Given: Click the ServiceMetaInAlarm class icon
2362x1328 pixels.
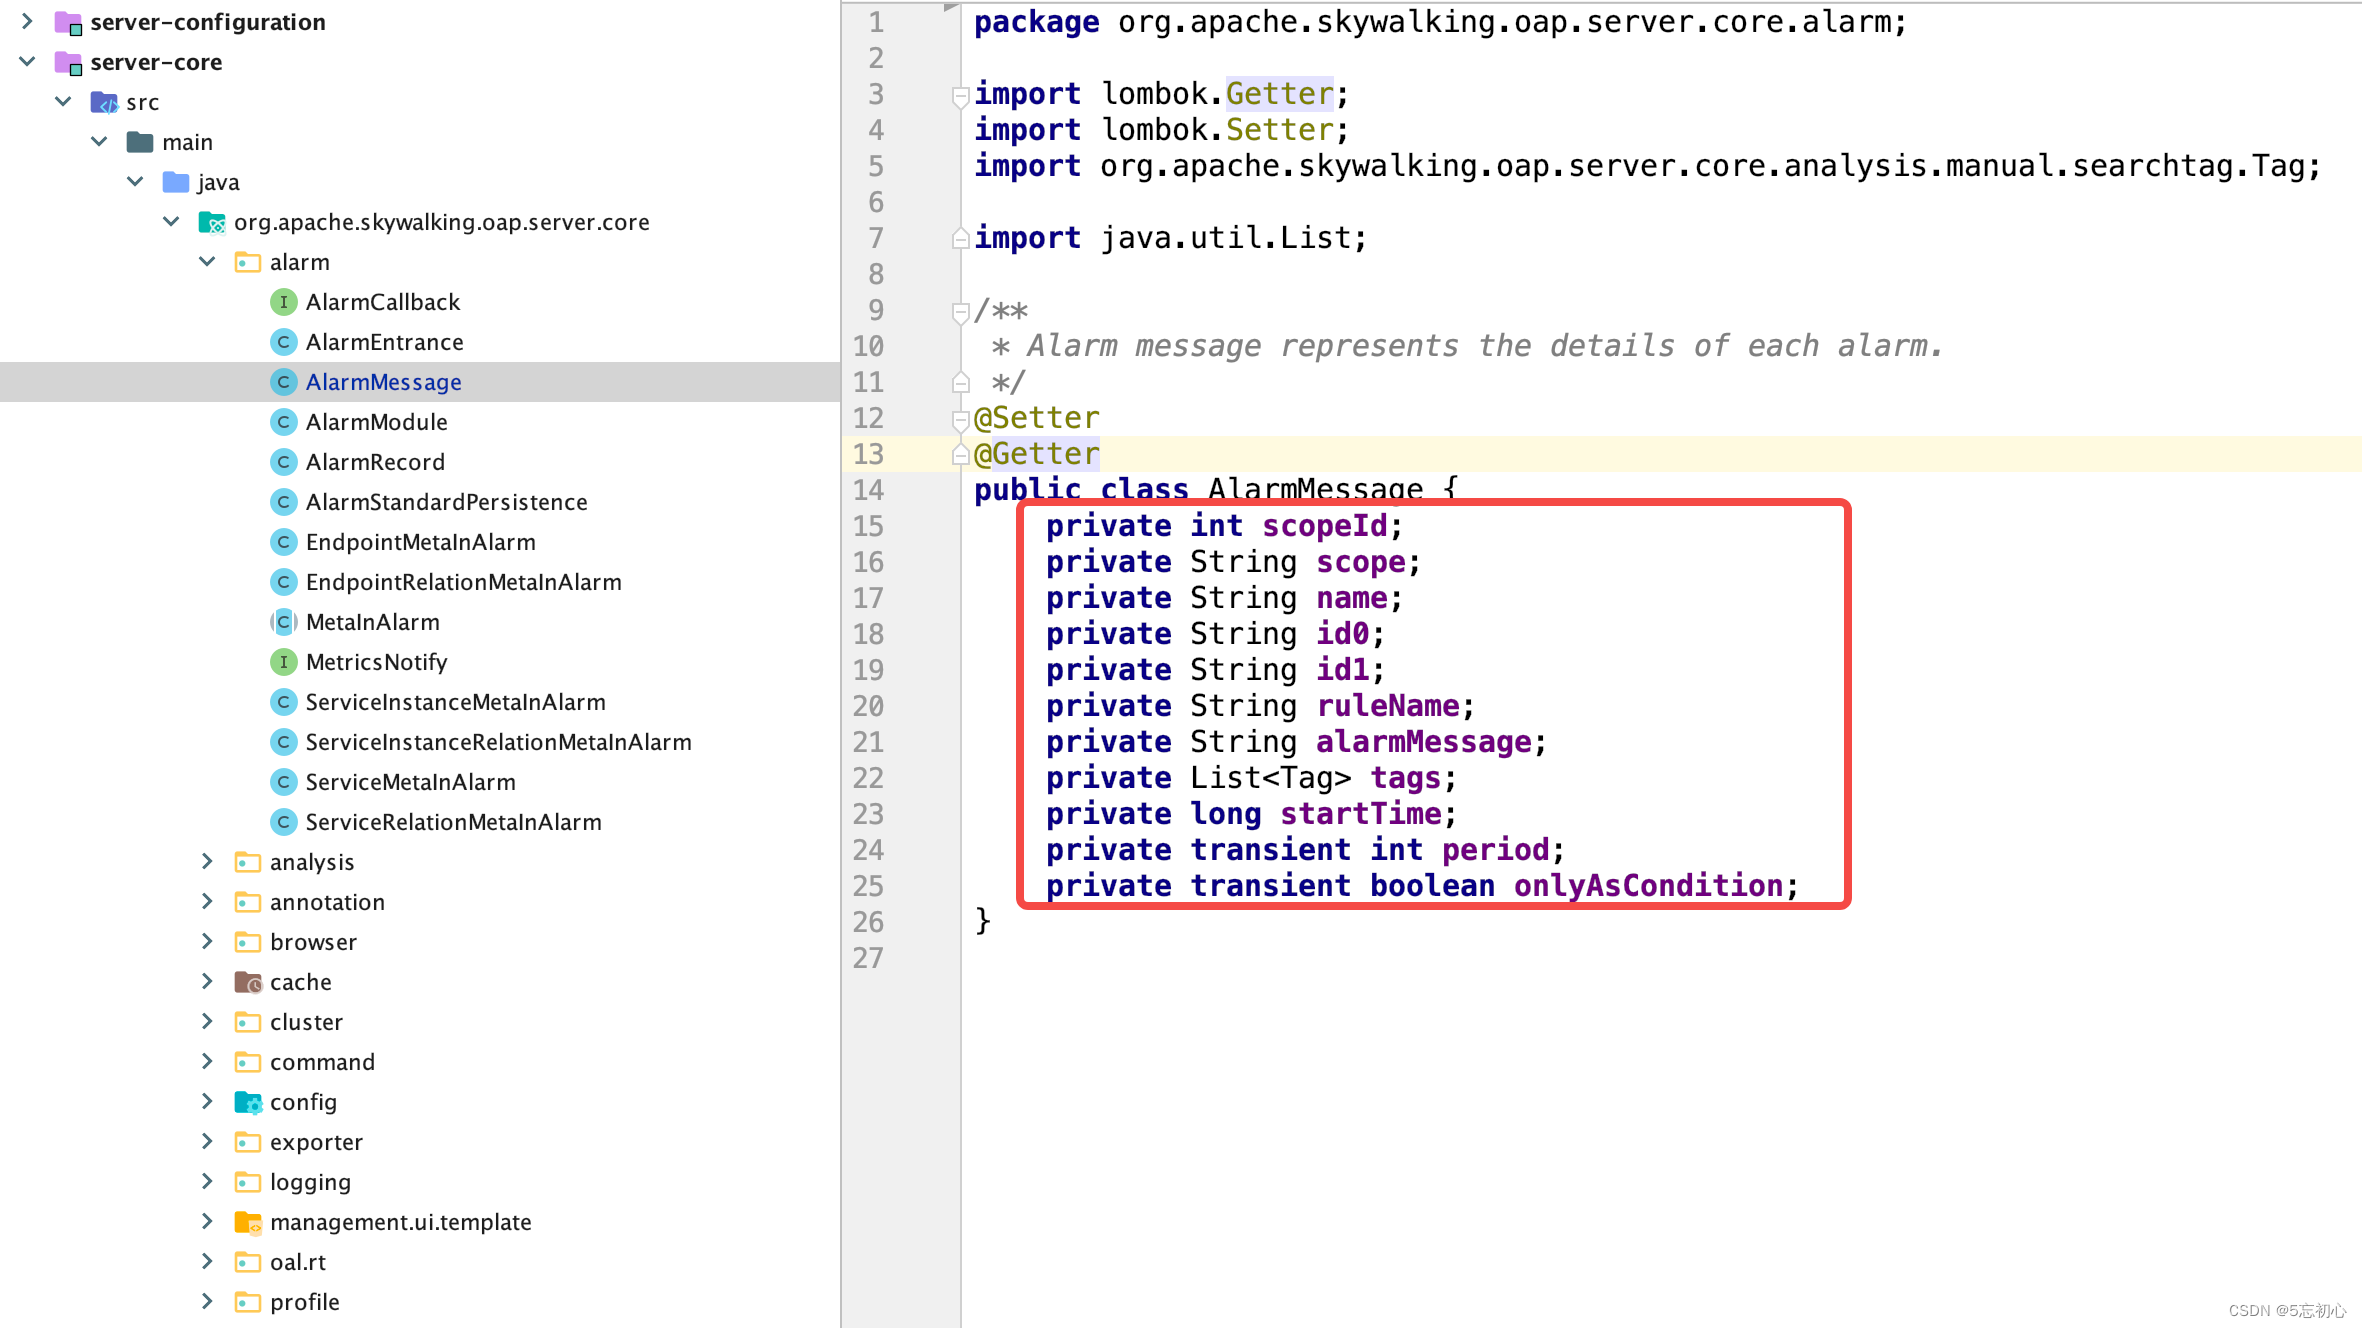Looking at the screenshot, I should click(x=284, y=782).
